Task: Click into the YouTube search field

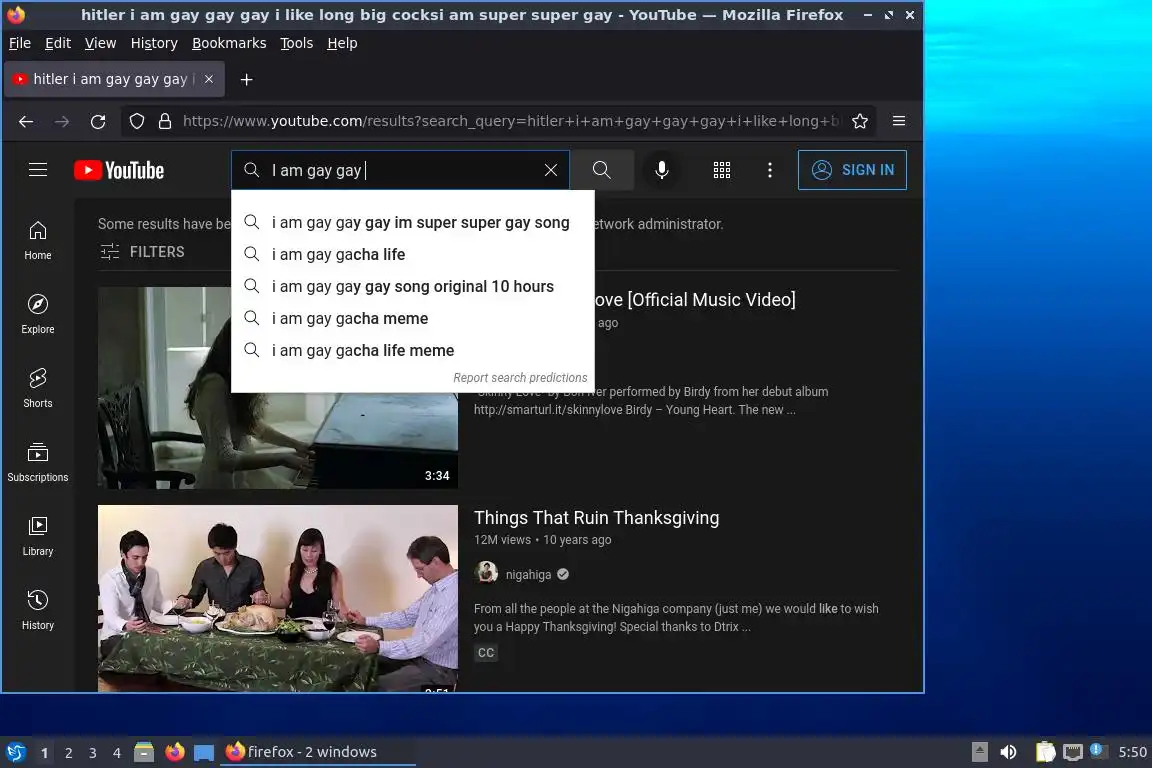Action: 400,170
